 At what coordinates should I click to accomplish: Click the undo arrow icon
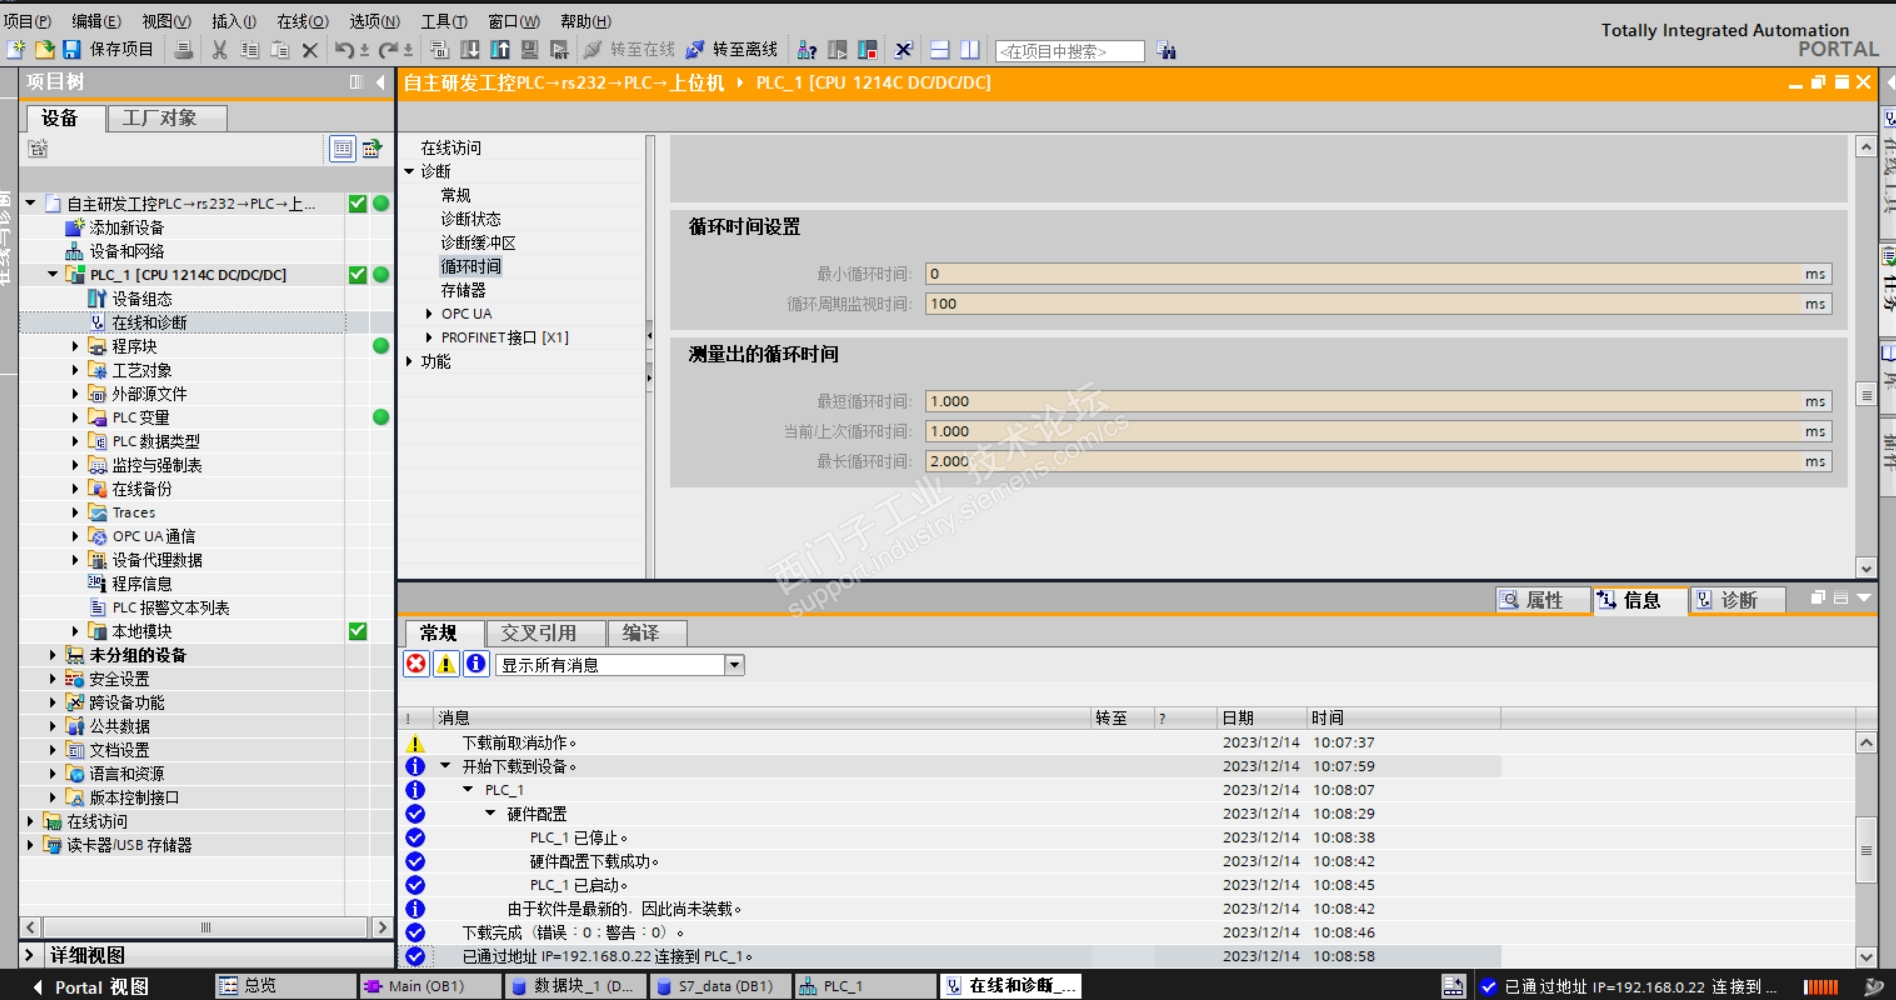point(345,50)
